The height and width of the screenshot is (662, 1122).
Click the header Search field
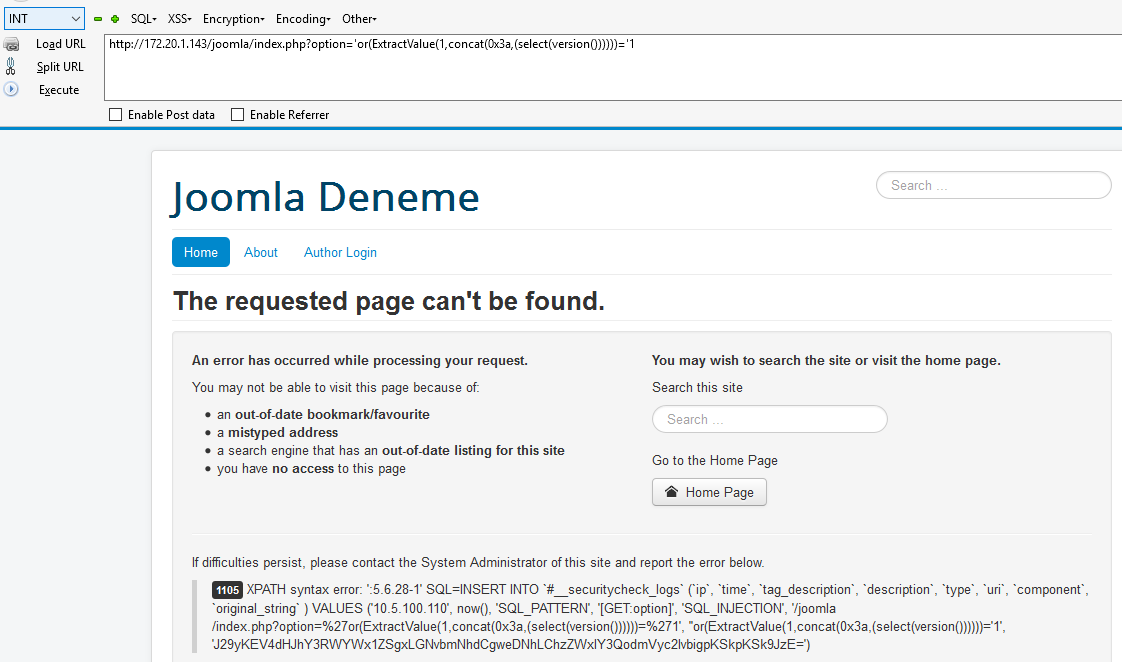click(993, 185)
